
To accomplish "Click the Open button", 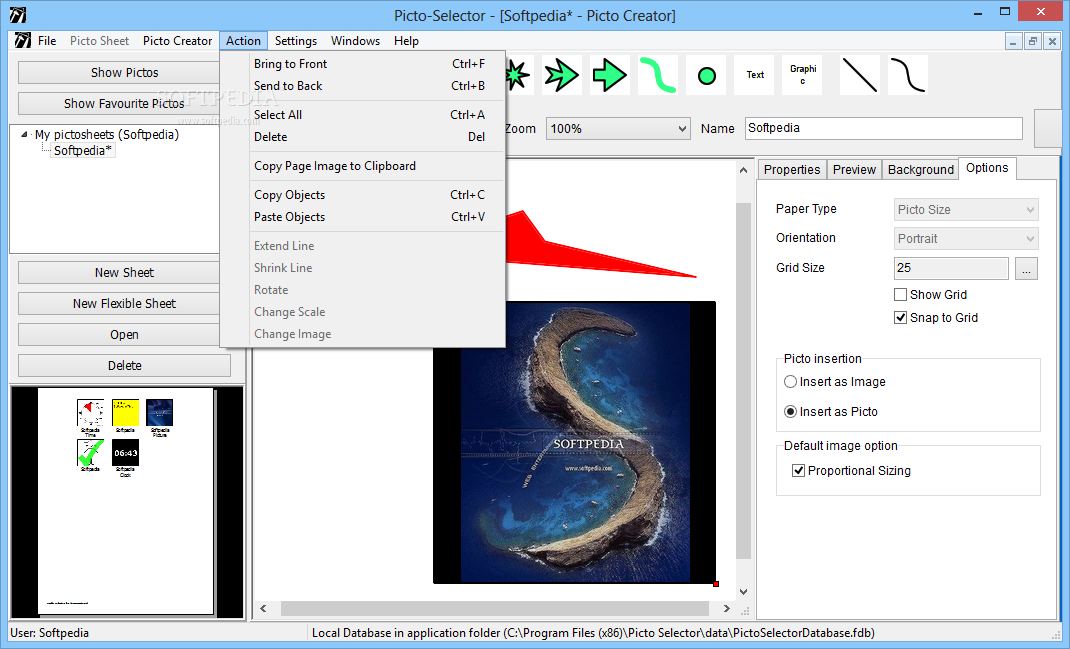I will (x=124, y=334).
